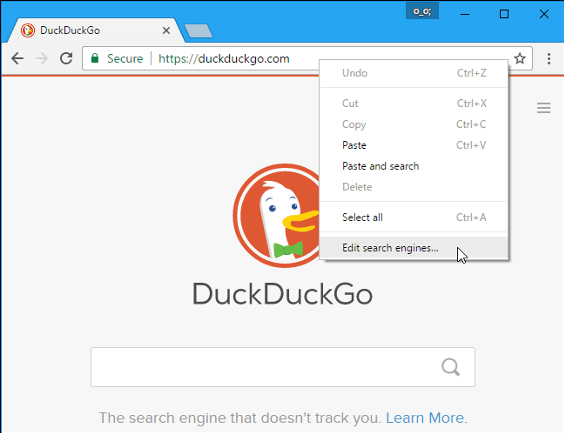This screenshot has width=564, height=433.
Task: Click the o_o; profile button
Action: (x=422, y=12)
